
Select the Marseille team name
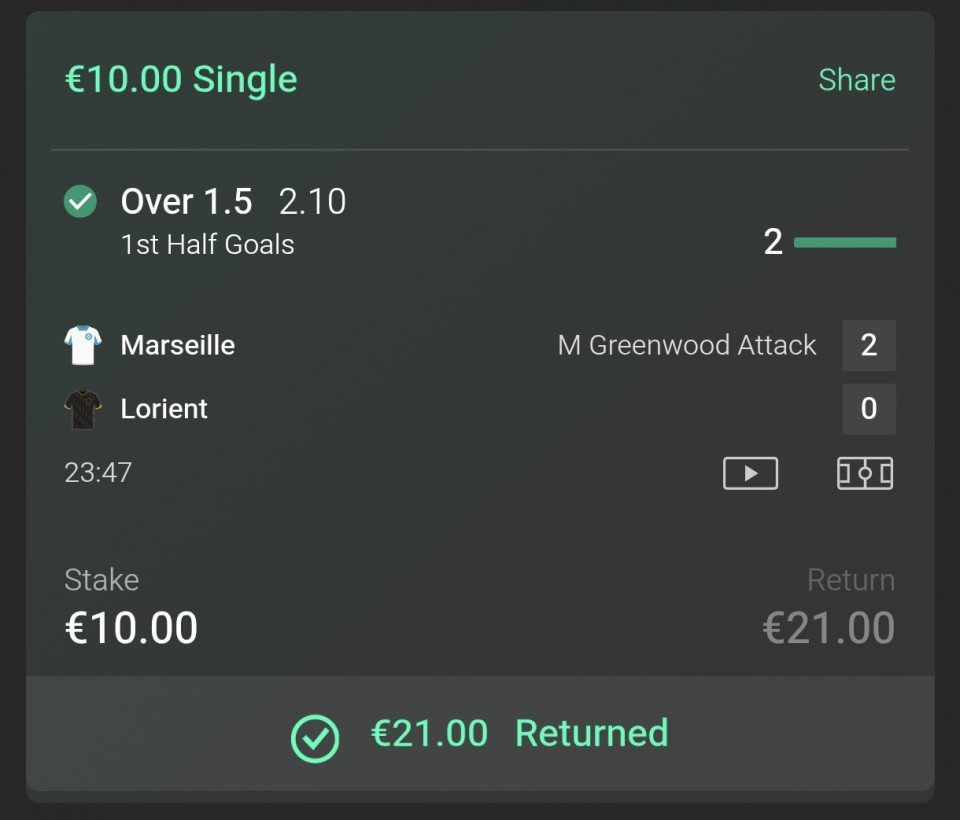[178, 345]
